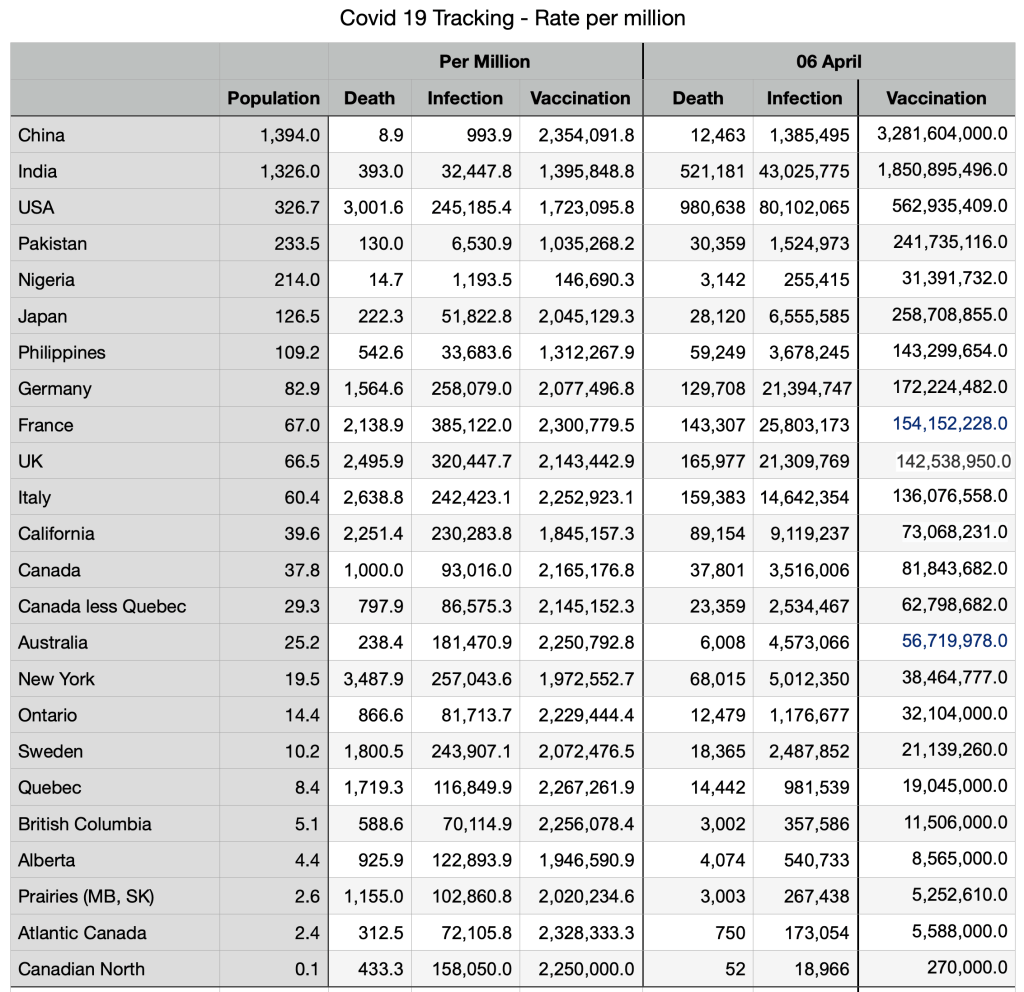This screenshot has width=1024, height=992.
Task: Select the Canada less Quebec row label
Action: click(x=102, y=606)
